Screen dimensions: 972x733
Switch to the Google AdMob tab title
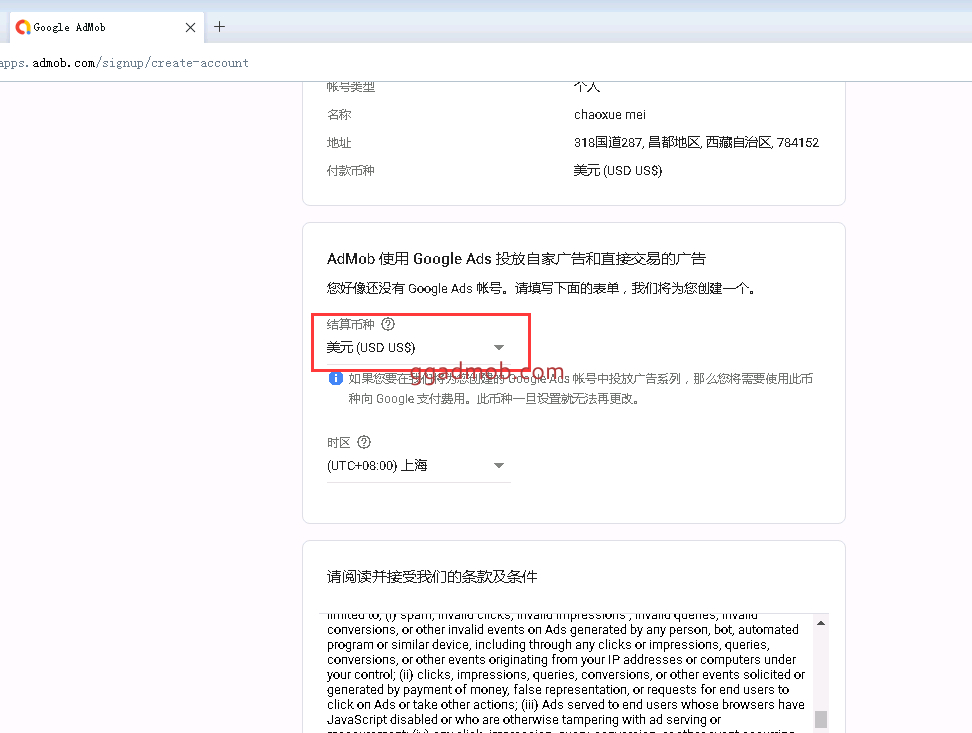point(70,27)
